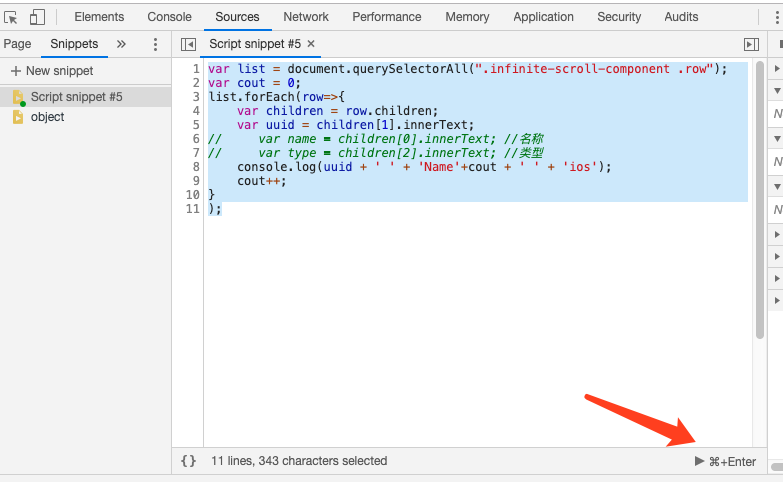Image resolution: width=783 pixels, height=482 pixels.
Task: Open the Audits tab
Action: tap(681, 17)
